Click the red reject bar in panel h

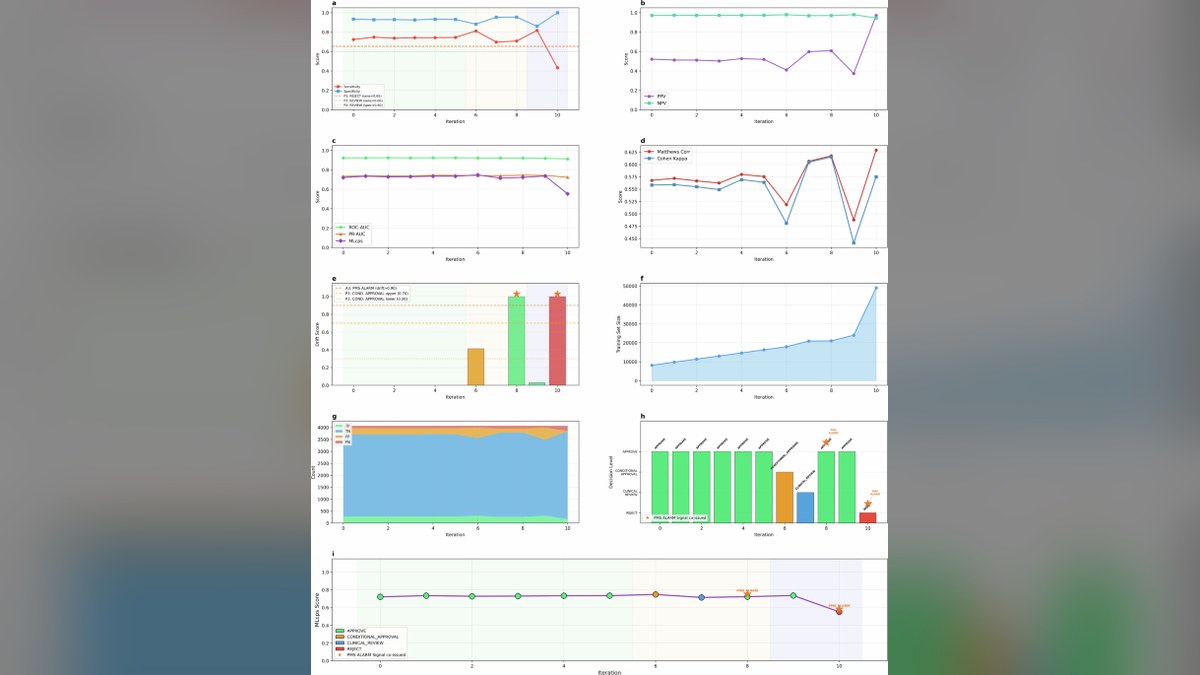point(868,517)
